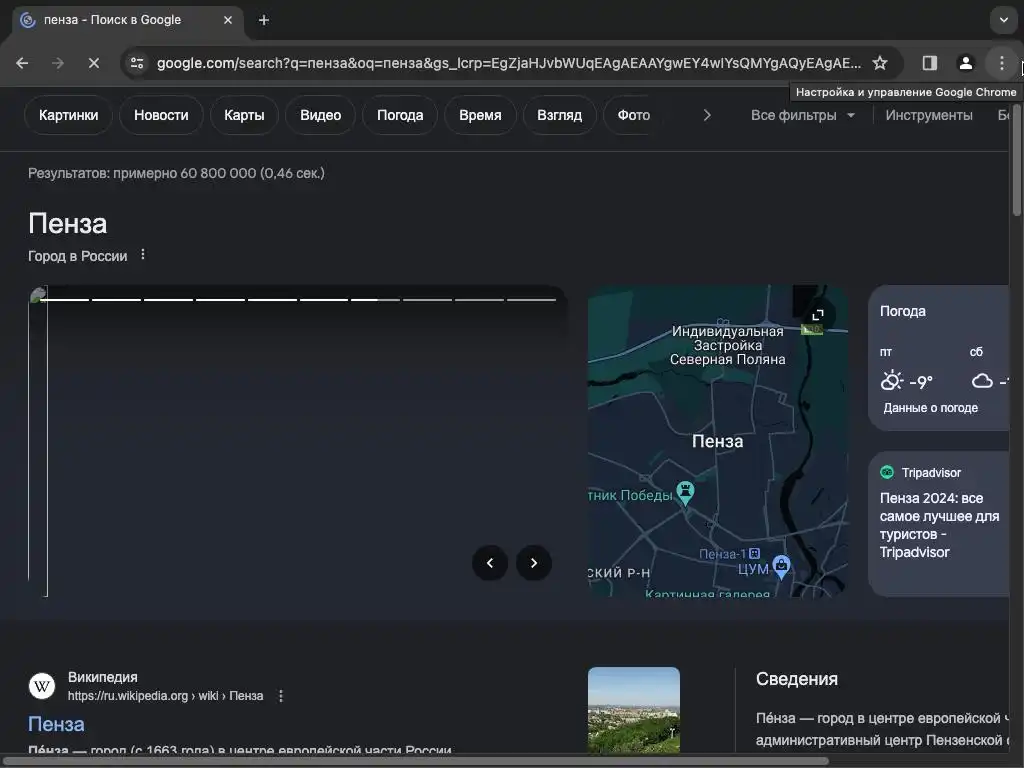The height and width of the screenshot is (768, 1024).
Task: Open the Все фильтры dropdown
Action: [x=803, y=115]
